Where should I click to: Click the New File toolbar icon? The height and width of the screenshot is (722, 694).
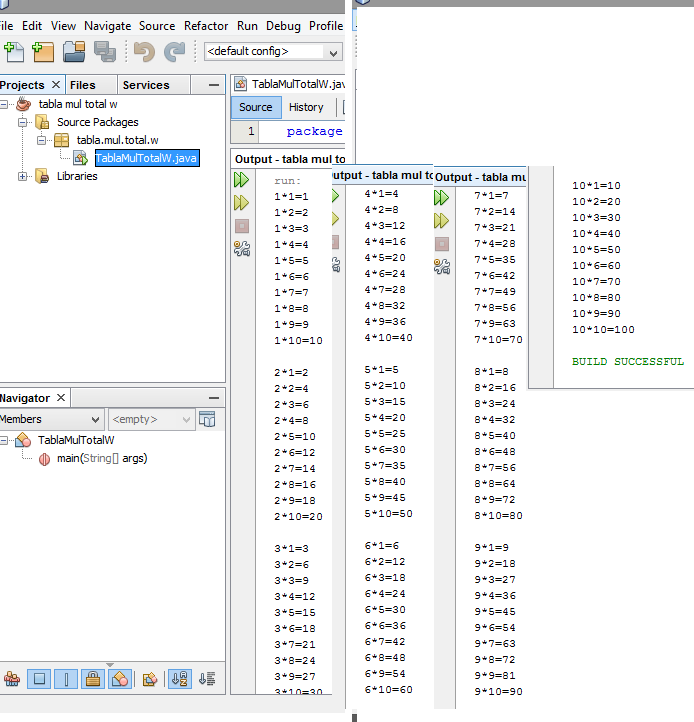(14, 52)
